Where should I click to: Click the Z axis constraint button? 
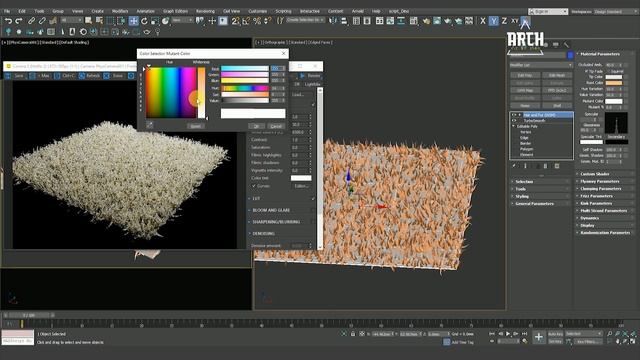point(504,20)
